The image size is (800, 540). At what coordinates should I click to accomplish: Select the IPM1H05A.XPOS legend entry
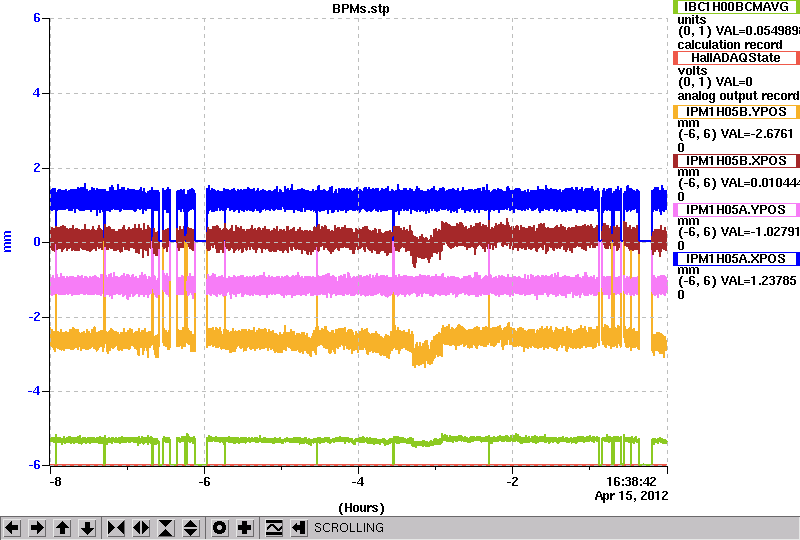tap(736, 259)
